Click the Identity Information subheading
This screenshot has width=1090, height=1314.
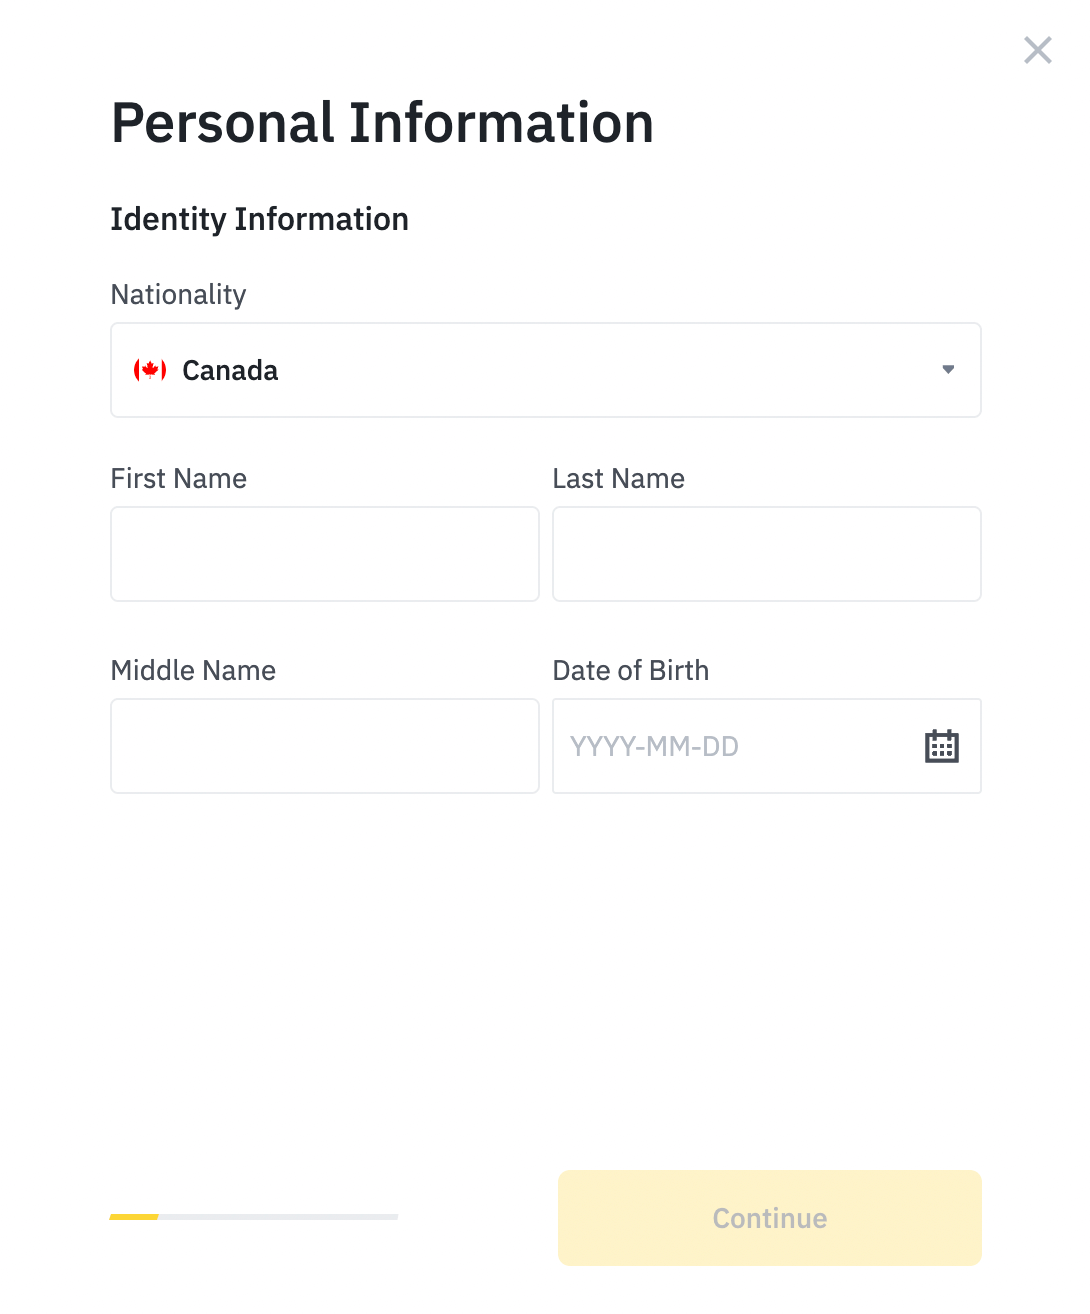[259, 219]
